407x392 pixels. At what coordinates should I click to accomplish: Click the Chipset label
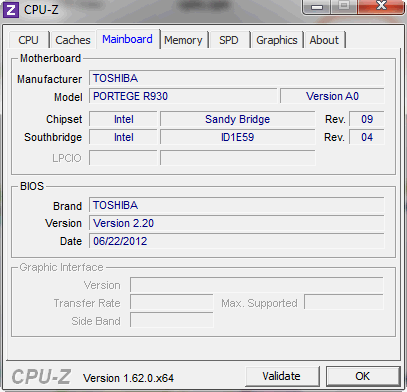[64, 119]
